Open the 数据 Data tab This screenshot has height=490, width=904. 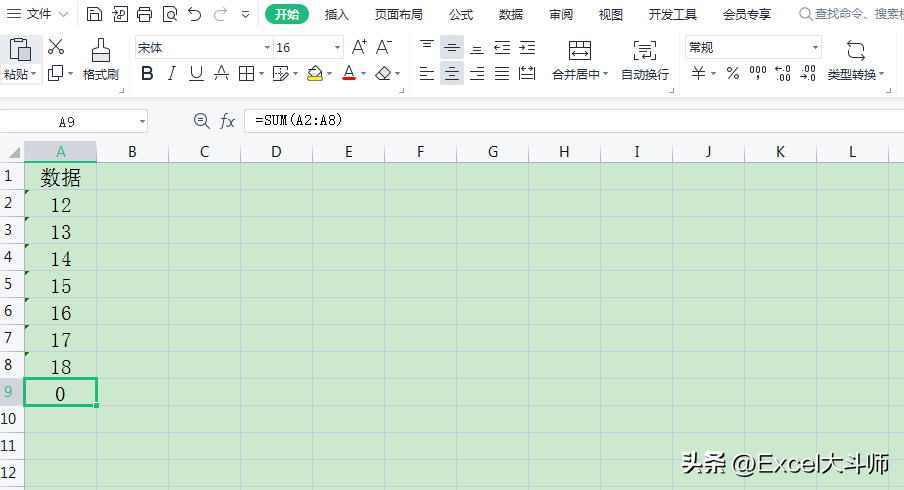[511, 14]
